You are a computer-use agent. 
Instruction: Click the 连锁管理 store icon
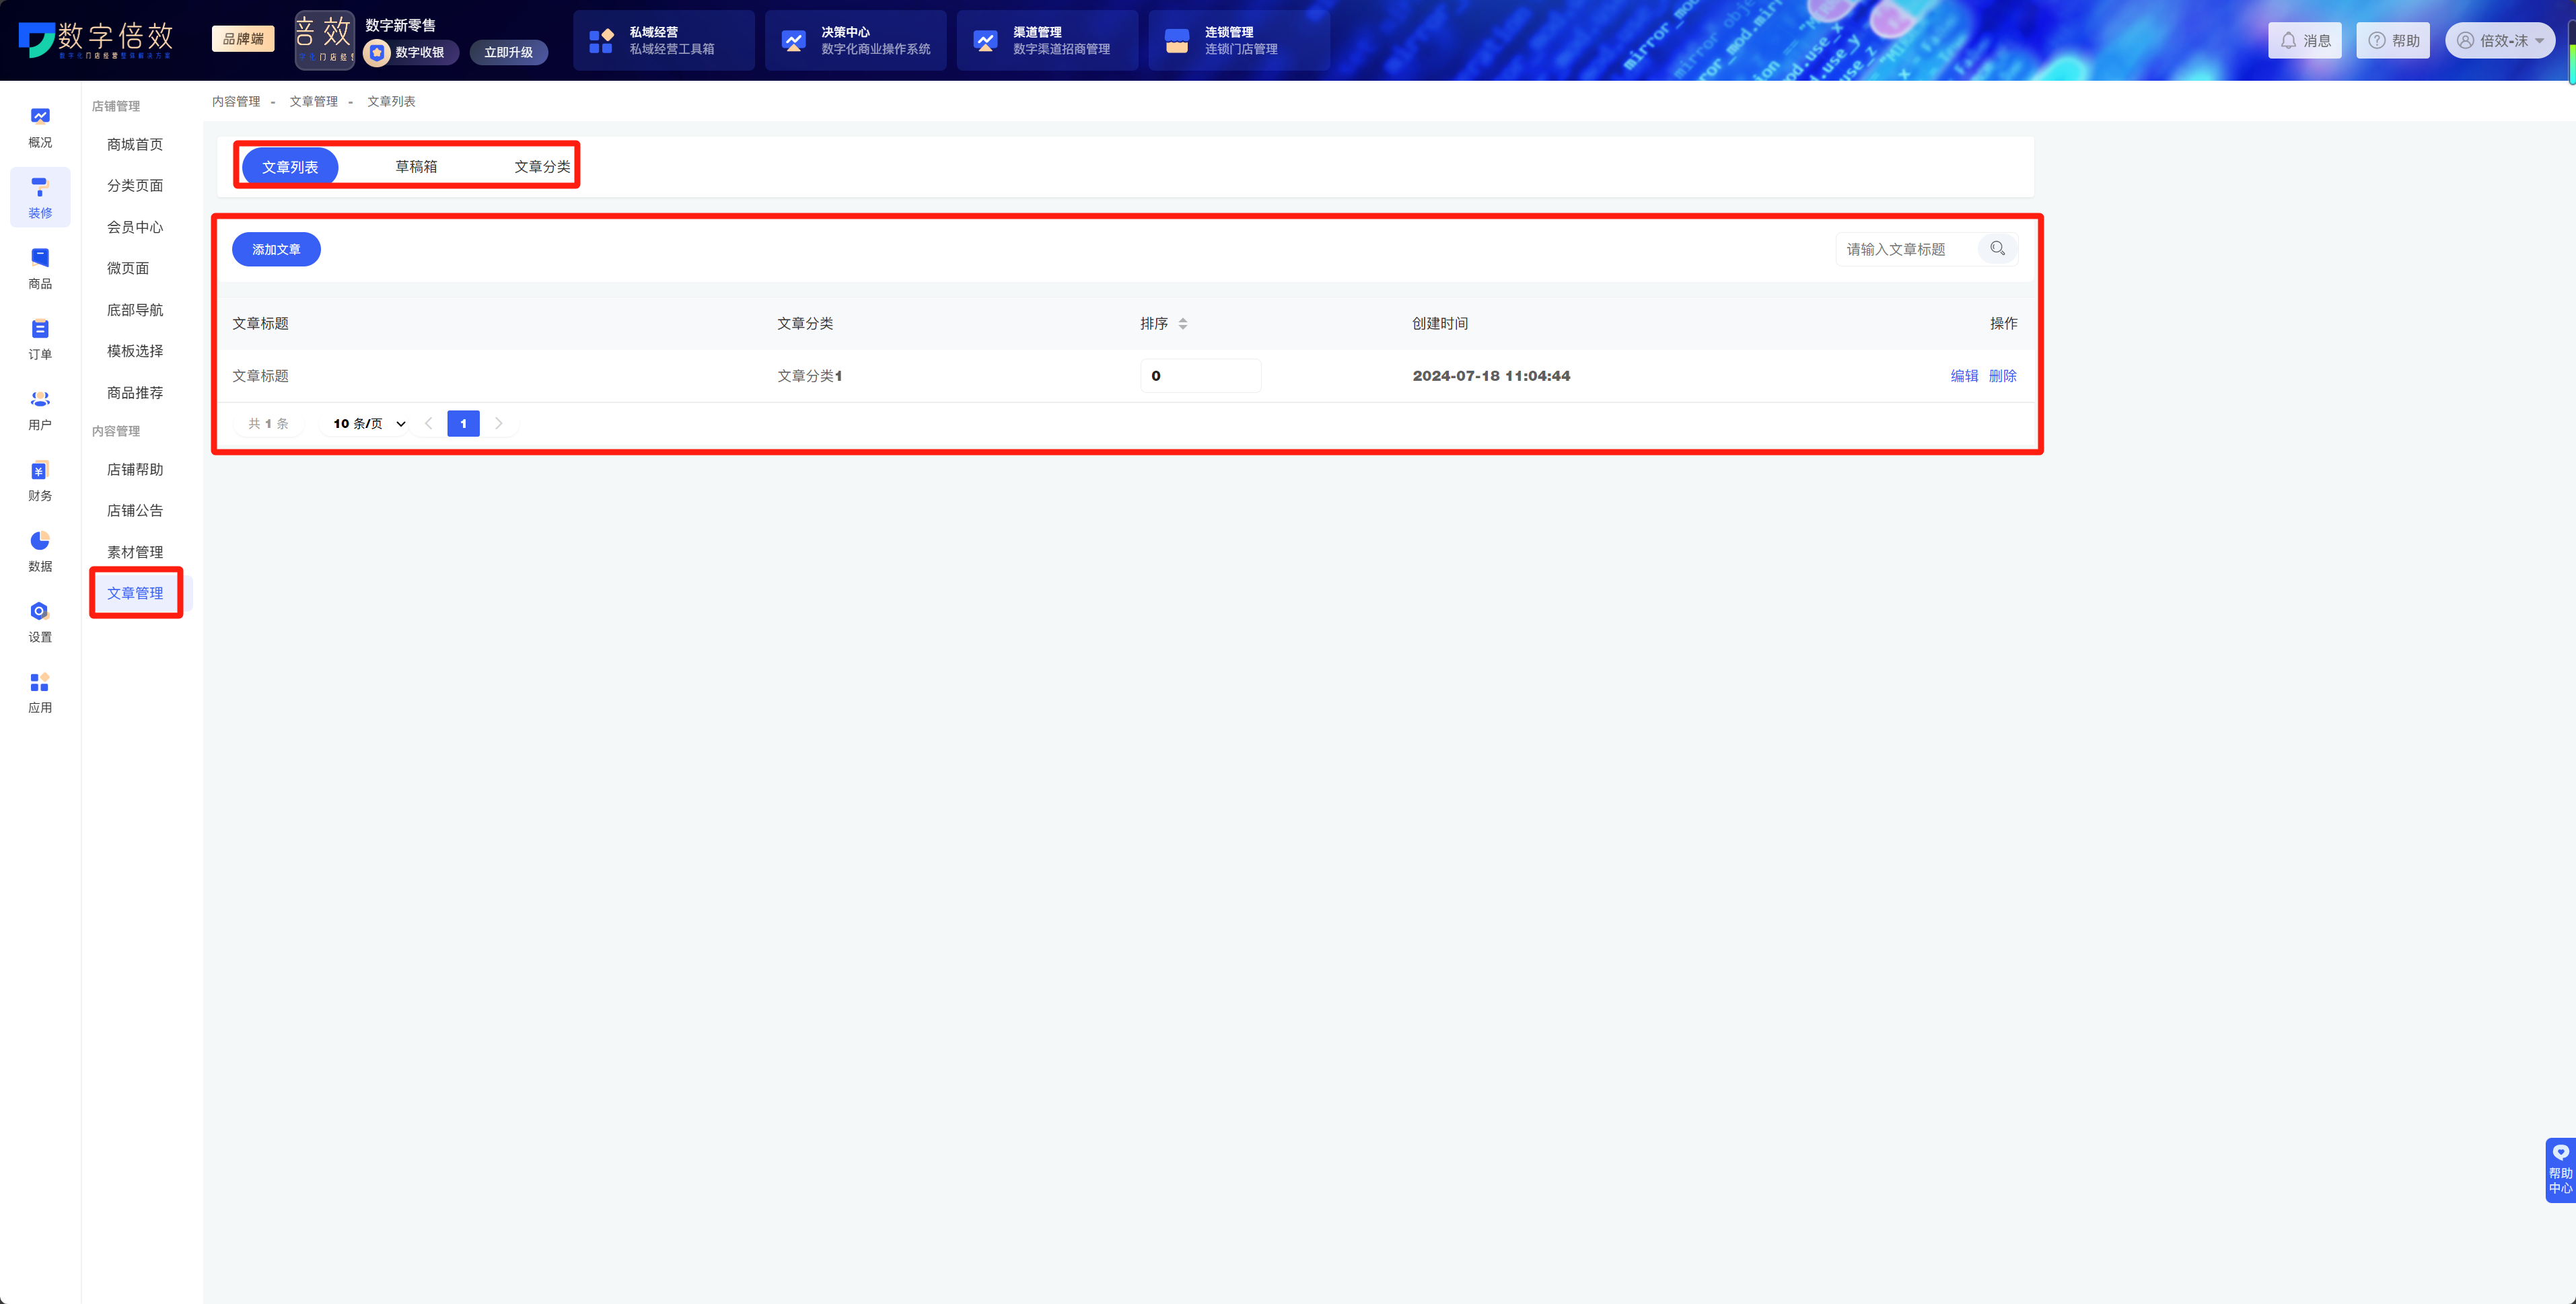tap(1177, 40)
